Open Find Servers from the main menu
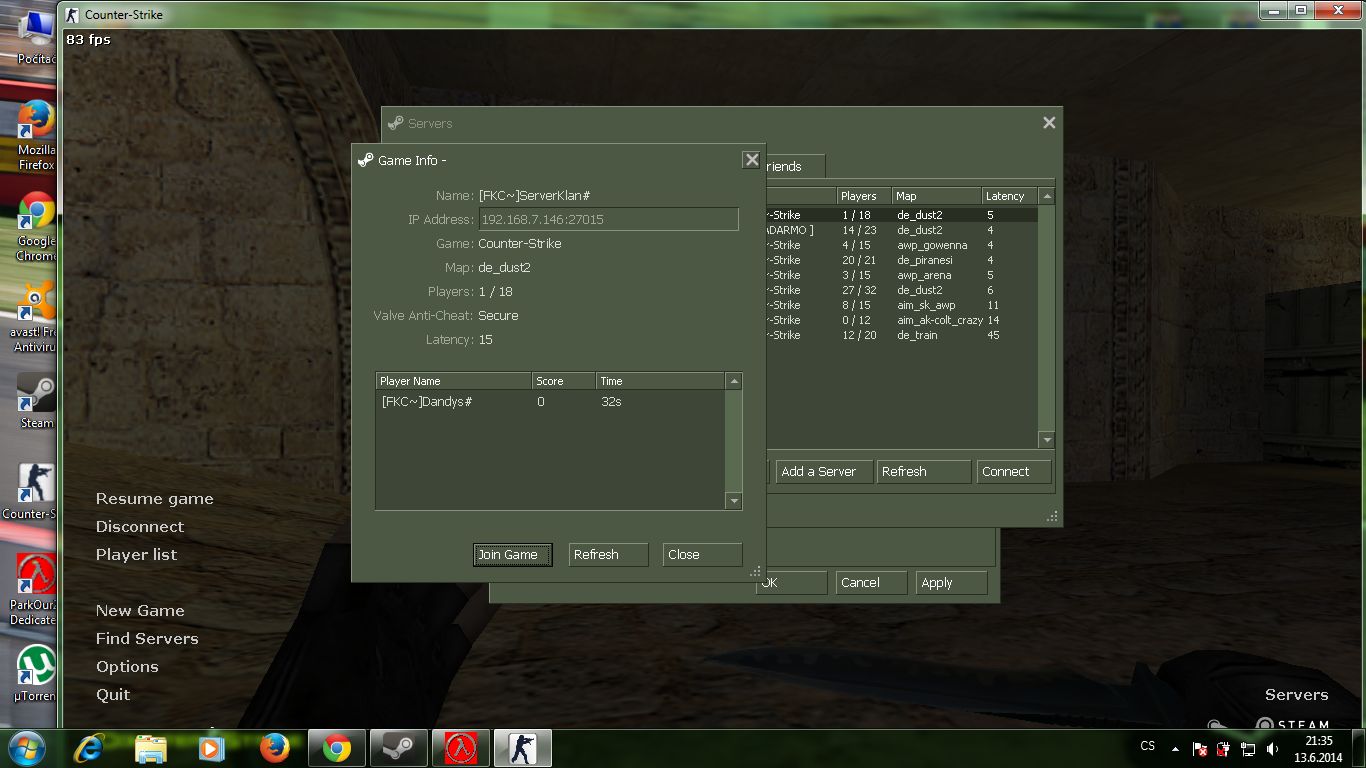The height and width of the screenshot is (768, 1366). click(x=147, y=639)
